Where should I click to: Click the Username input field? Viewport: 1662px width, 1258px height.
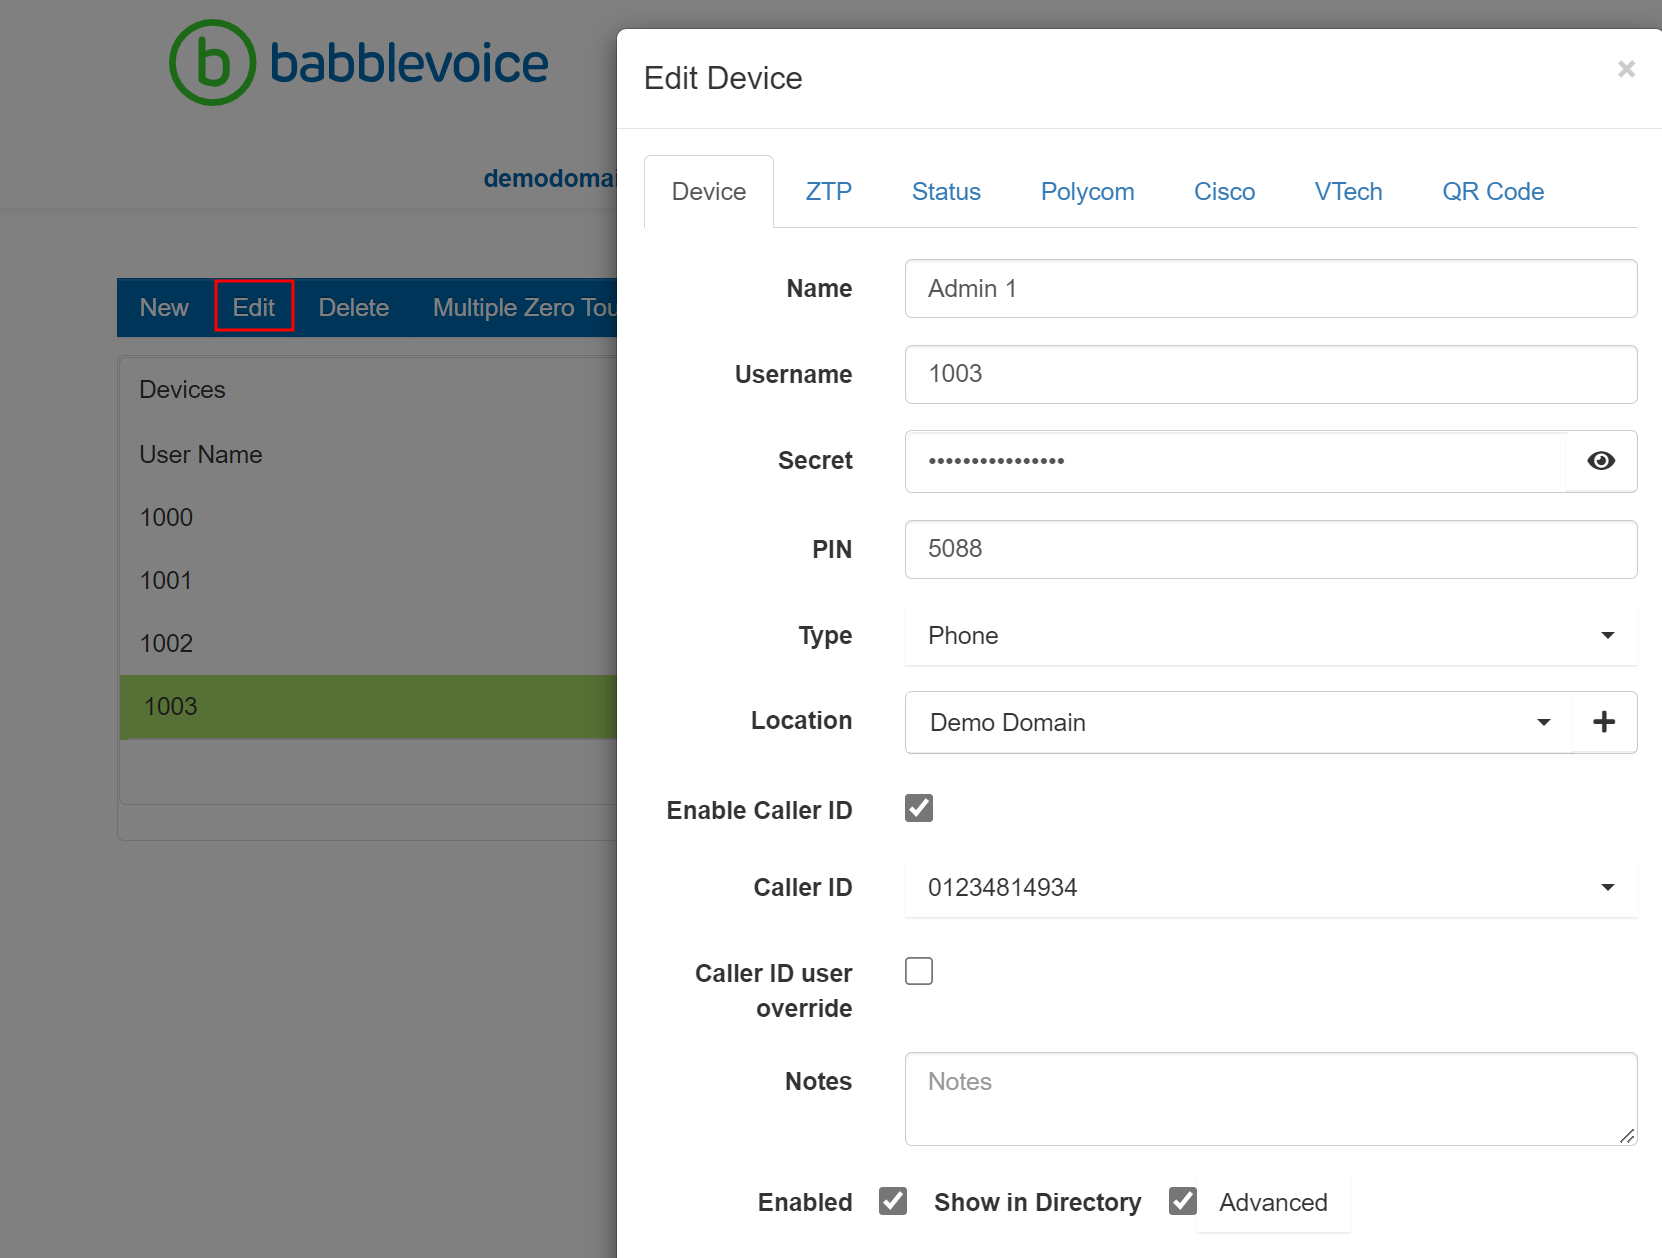1271,375
